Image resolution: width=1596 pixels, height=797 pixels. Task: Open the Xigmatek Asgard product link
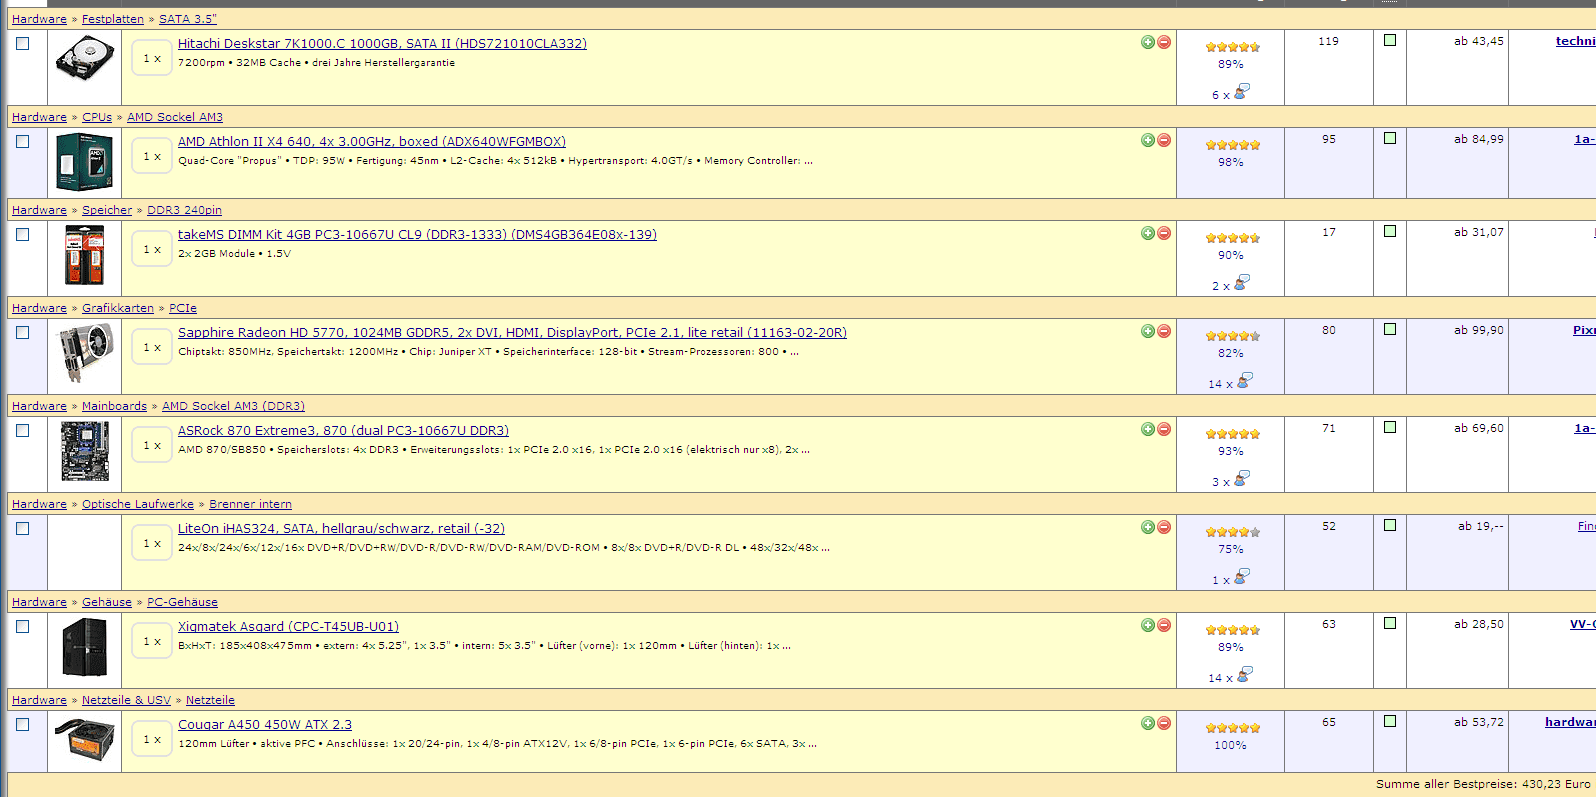click(288, 627)
